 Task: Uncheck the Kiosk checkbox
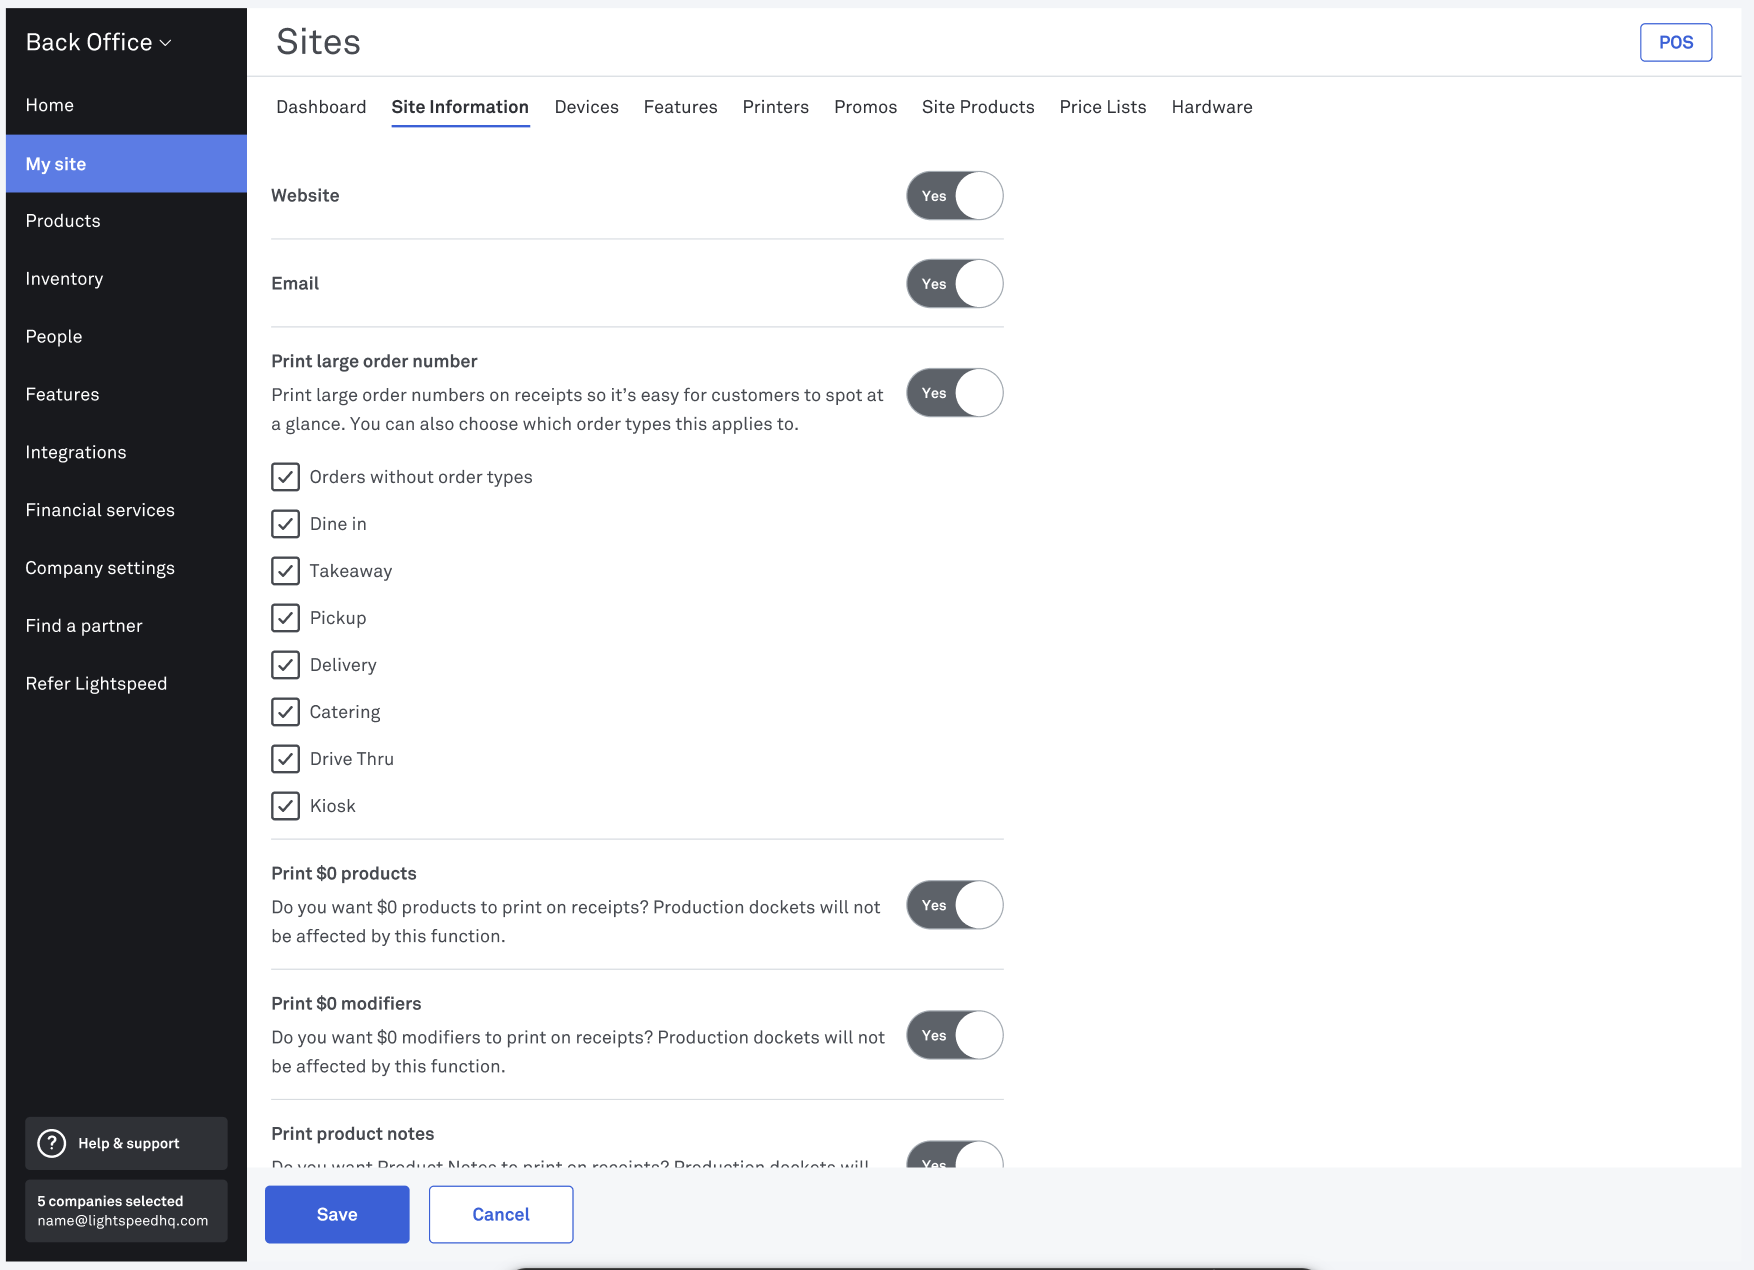pyautogui.click(x=285, y=806)
